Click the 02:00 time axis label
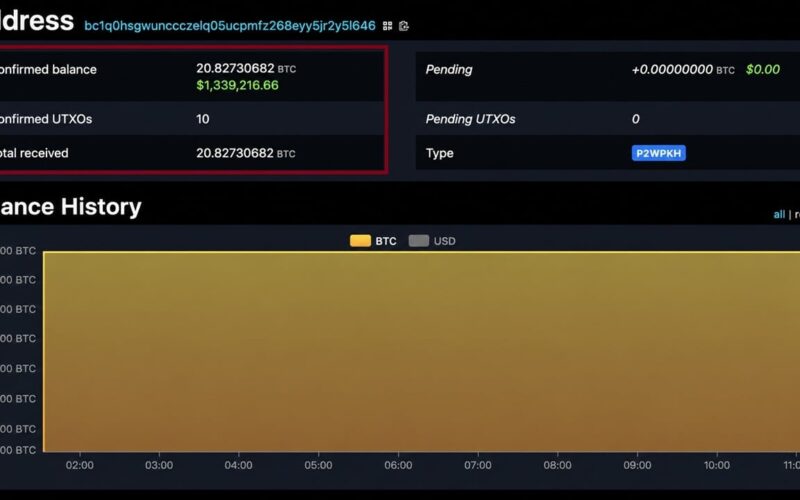The height and width of the screenshot is (500, 800). 80,465
